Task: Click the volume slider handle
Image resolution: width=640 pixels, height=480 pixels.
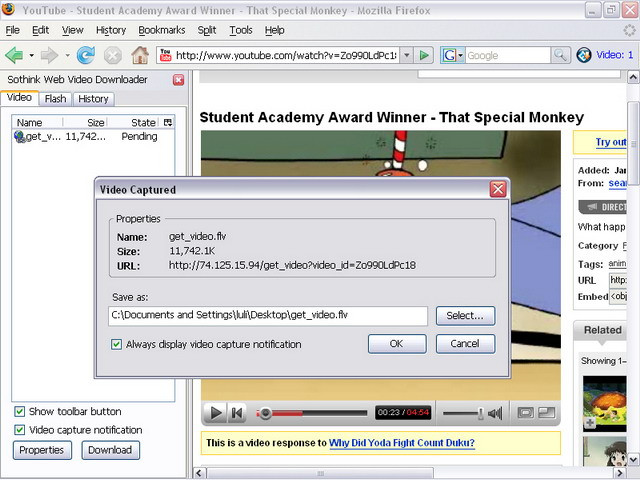Action: click(480, 413)
